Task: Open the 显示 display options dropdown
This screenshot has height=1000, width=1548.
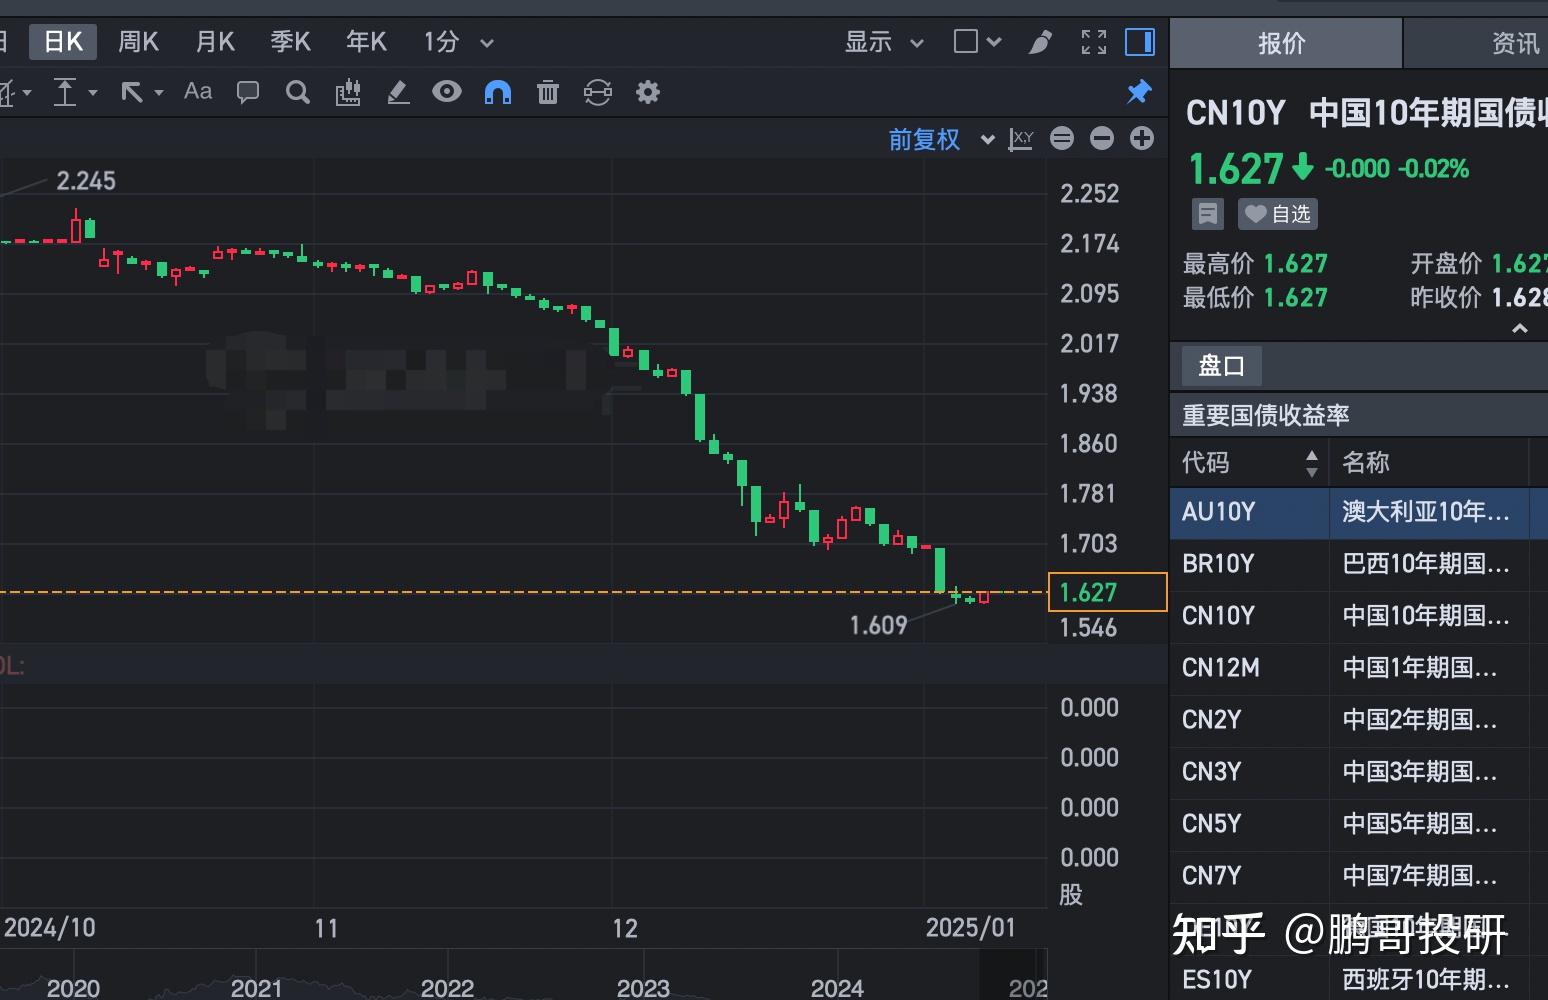Action: pos(882,42)
